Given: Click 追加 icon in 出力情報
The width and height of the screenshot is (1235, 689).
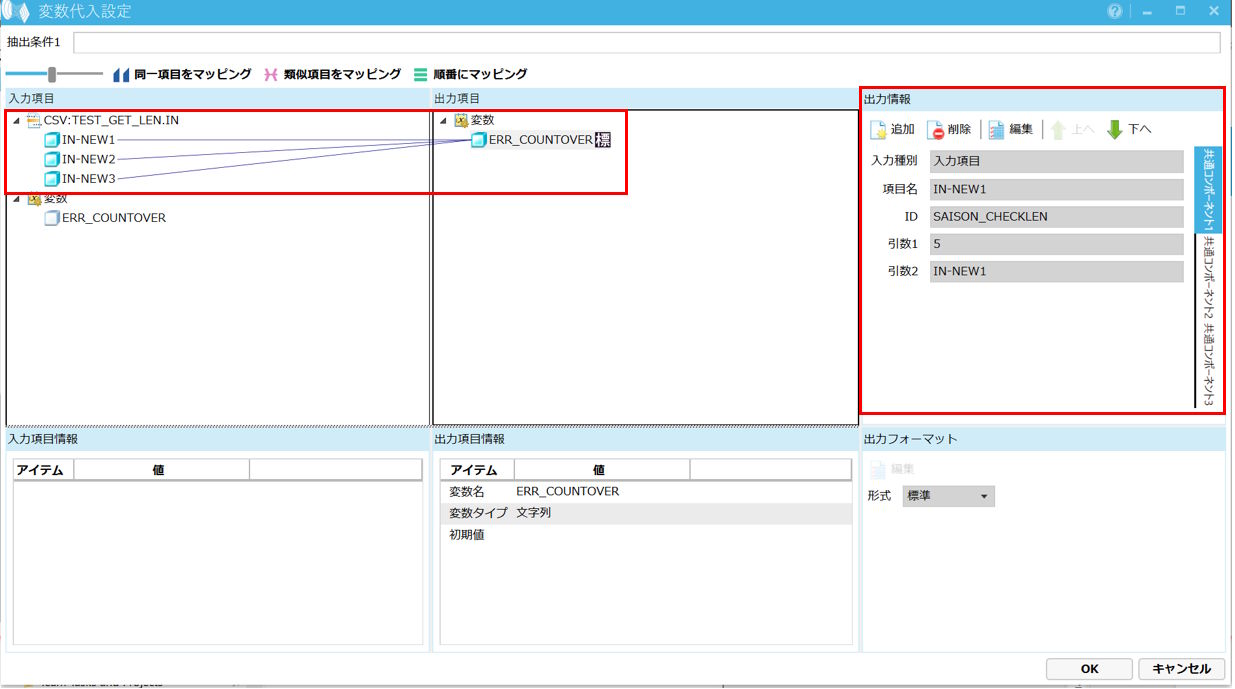Looking at the screenshot, I should [x=878, y=129].
